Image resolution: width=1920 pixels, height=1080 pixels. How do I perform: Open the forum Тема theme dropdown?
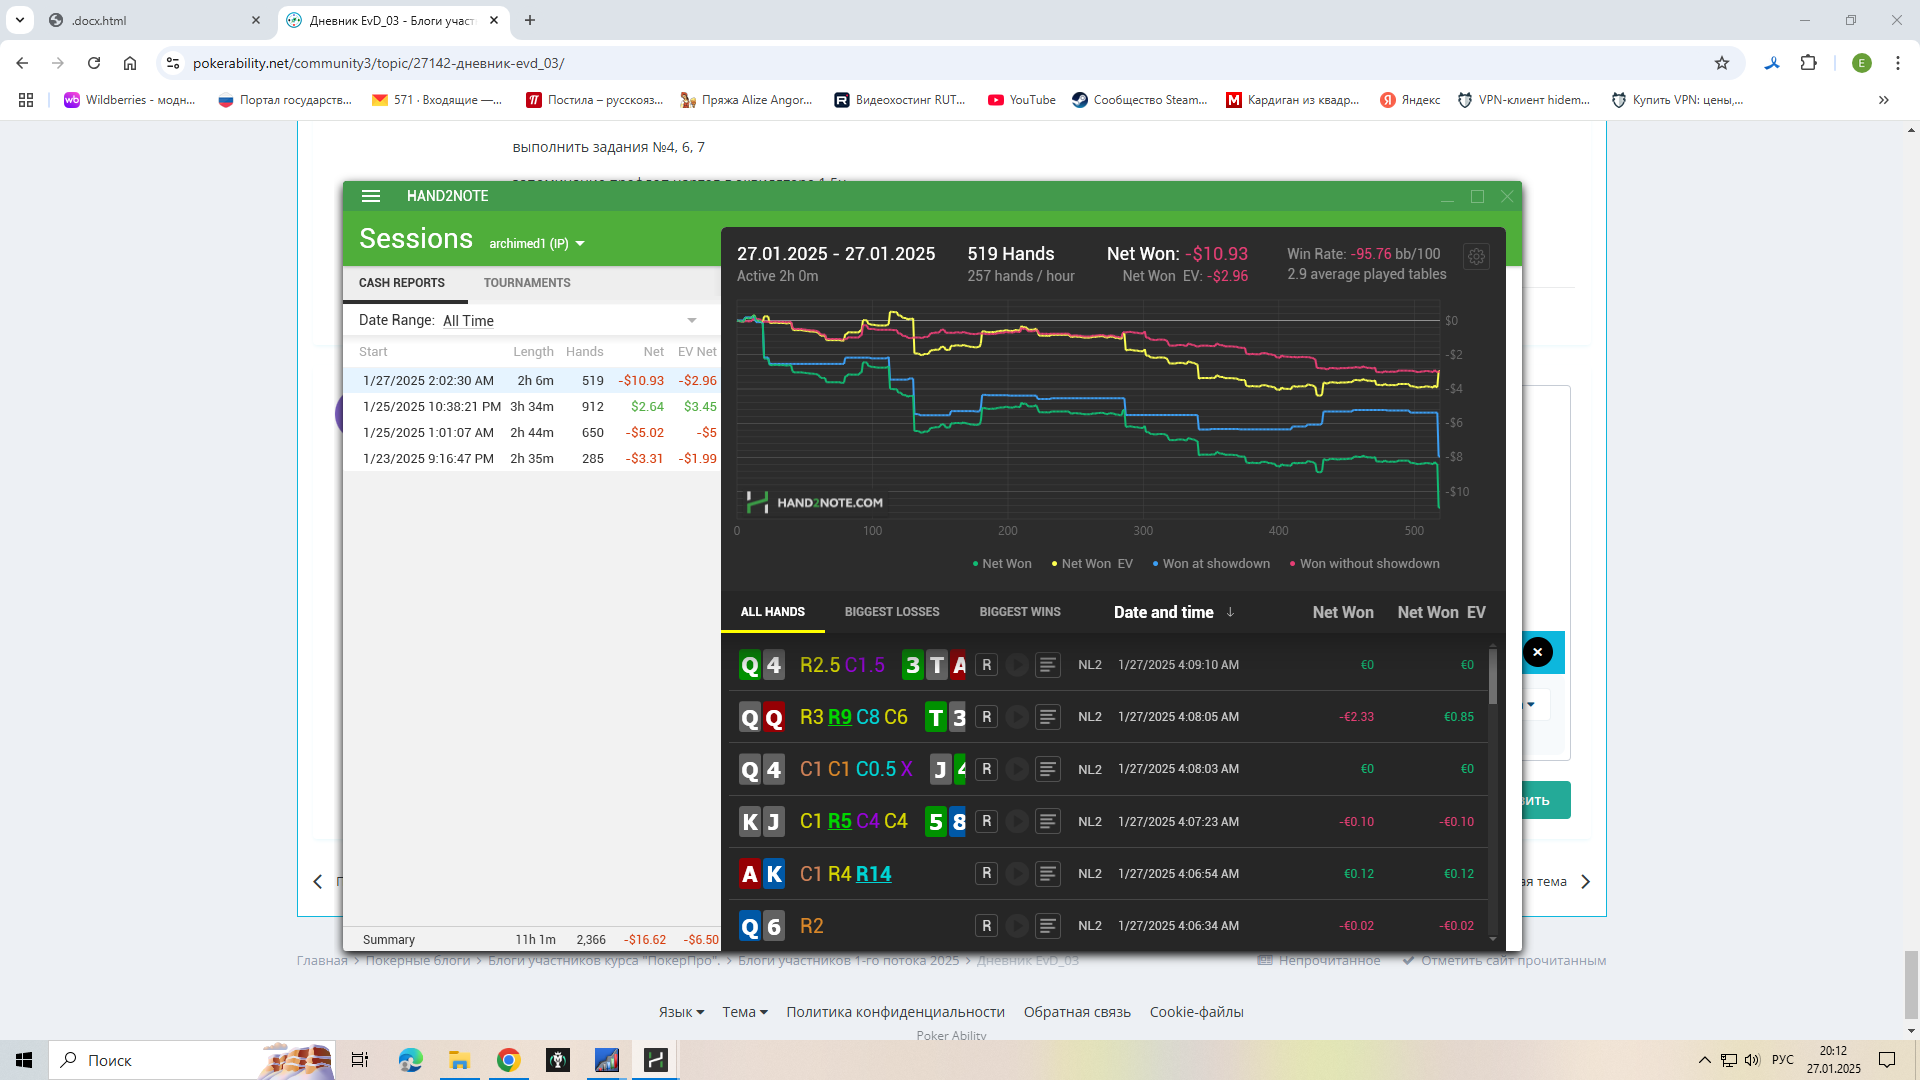[x=745, y=1012]
